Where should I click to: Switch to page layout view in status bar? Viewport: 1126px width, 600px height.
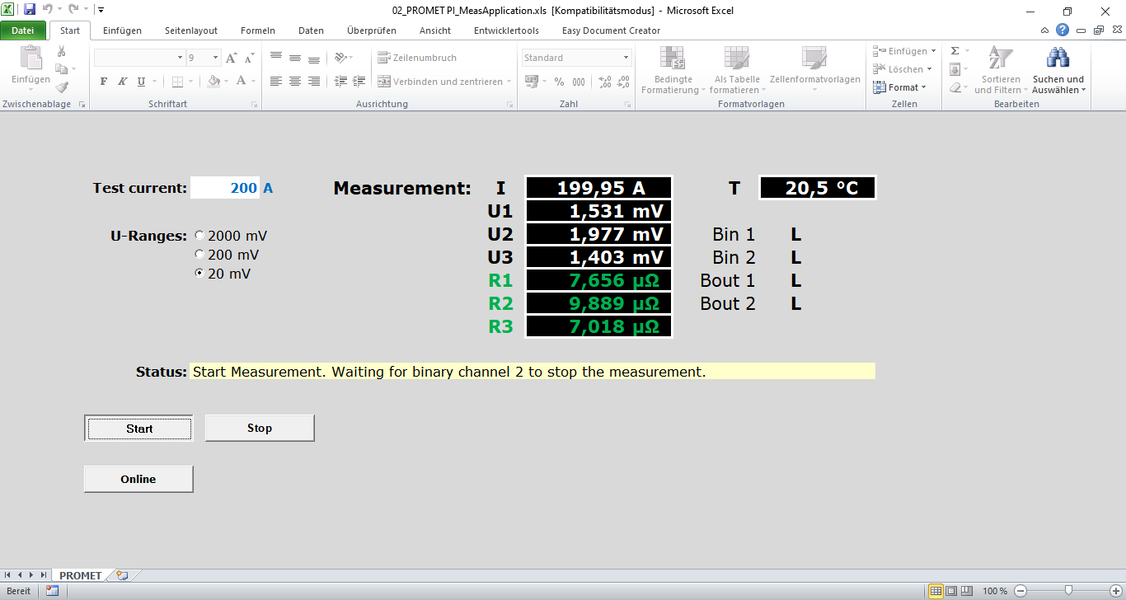[x=951, y=591]
